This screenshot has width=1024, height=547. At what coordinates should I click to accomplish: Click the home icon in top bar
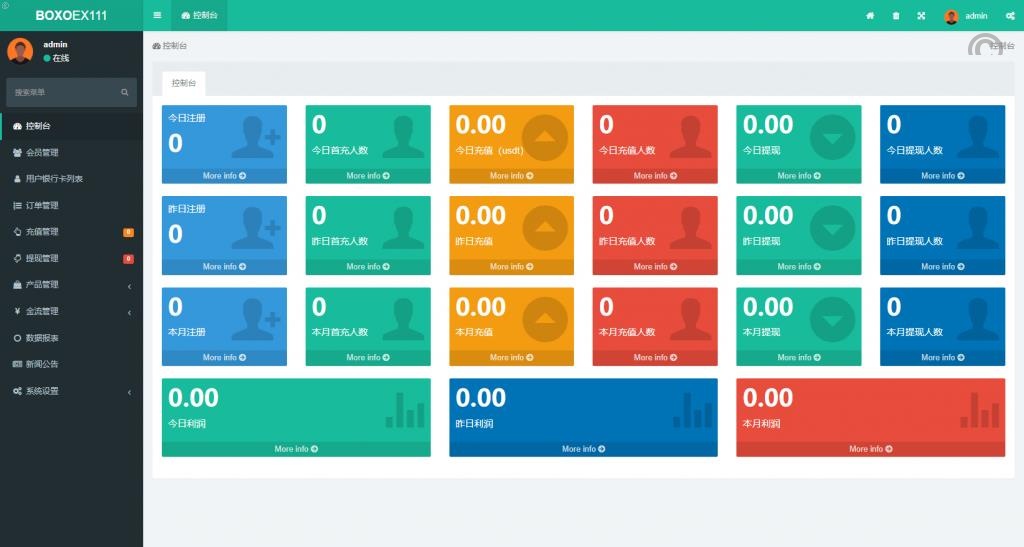coord(870,16)
